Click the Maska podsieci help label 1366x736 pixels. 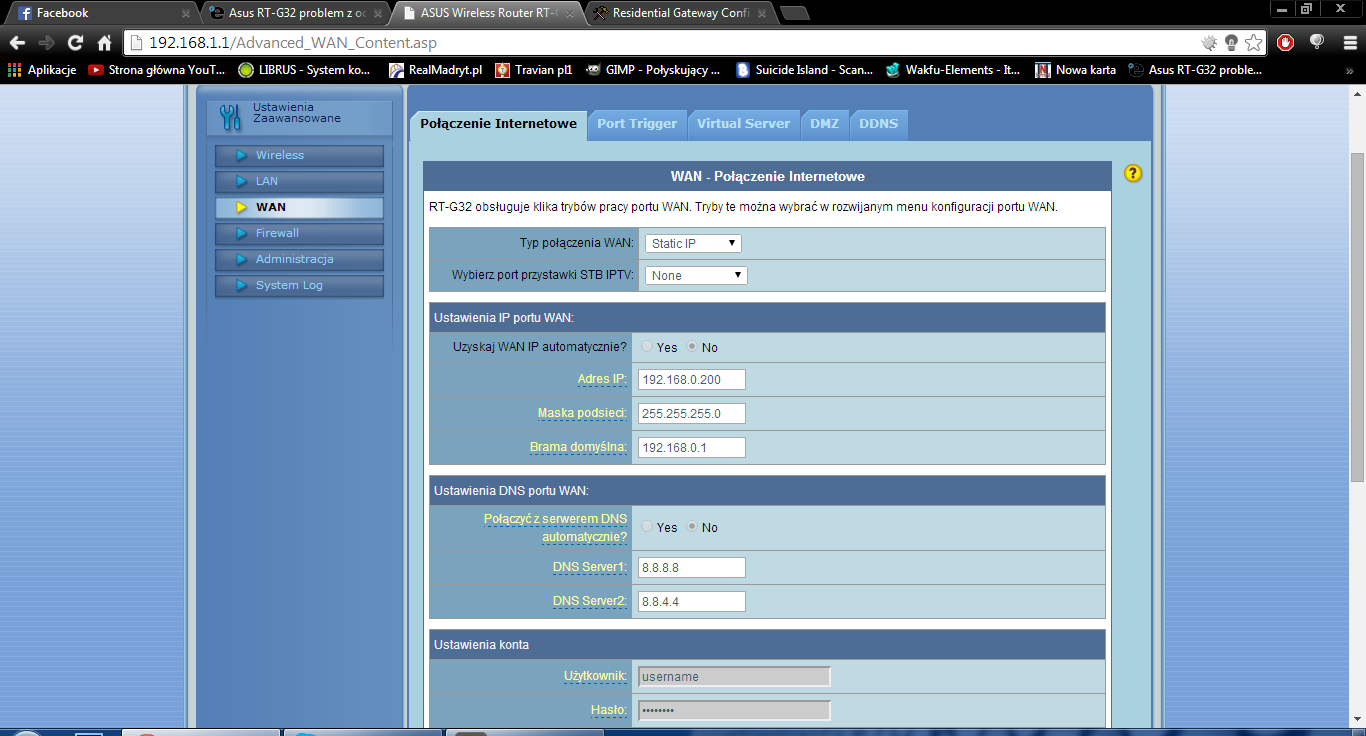[582, 413]
